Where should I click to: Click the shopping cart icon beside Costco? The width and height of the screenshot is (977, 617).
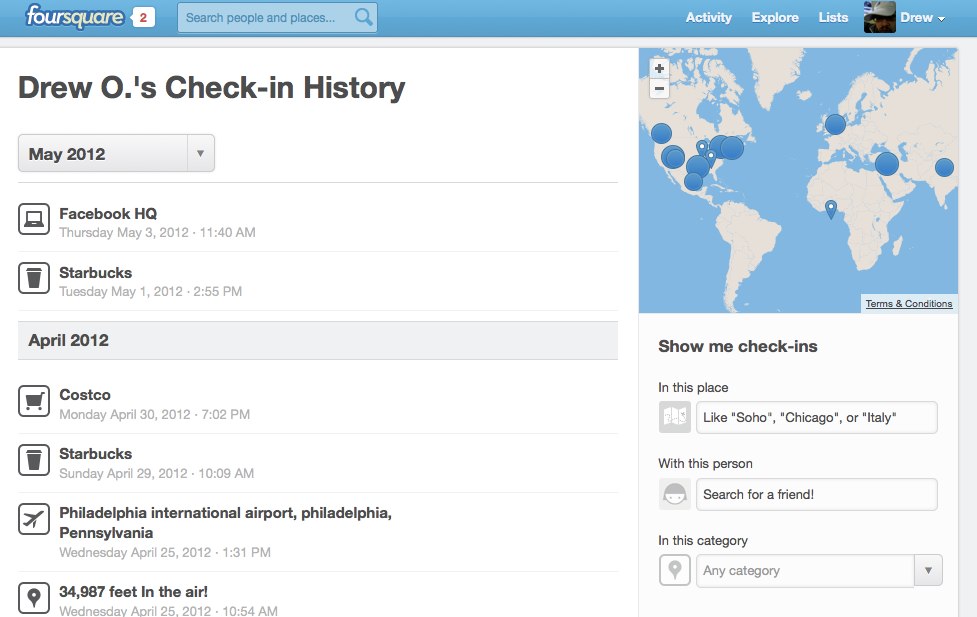[34, 401]
